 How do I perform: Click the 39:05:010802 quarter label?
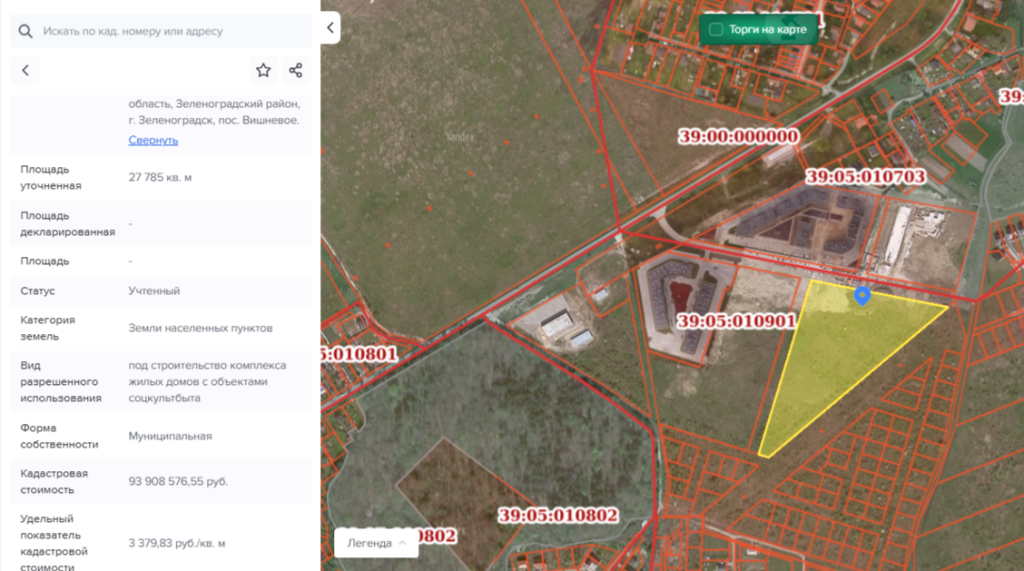(558, 515)
